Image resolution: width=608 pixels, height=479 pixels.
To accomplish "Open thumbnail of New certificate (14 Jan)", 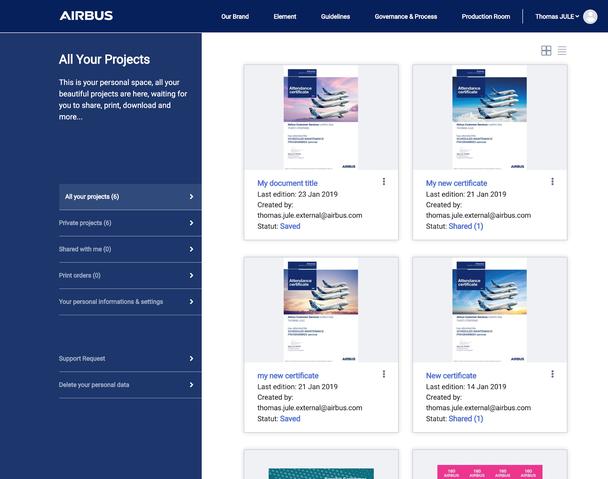I will point(490,310).
